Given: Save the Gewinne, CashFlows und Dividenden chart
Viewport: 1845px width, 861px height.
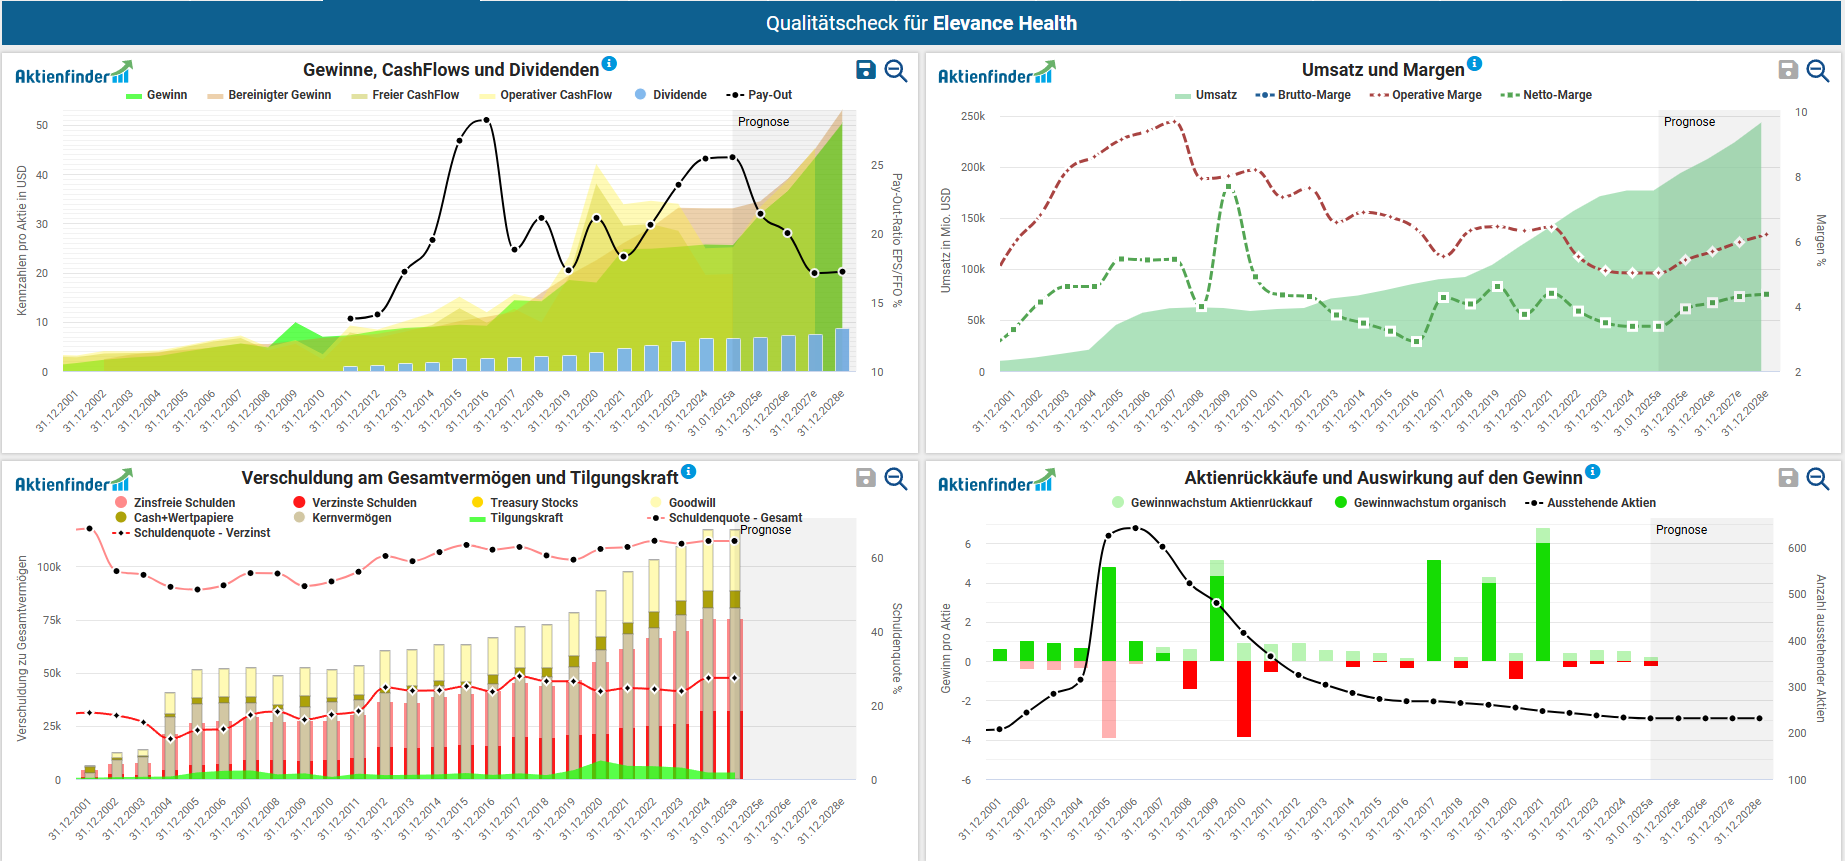Looking at the screenshot, I should coord(866,70).
